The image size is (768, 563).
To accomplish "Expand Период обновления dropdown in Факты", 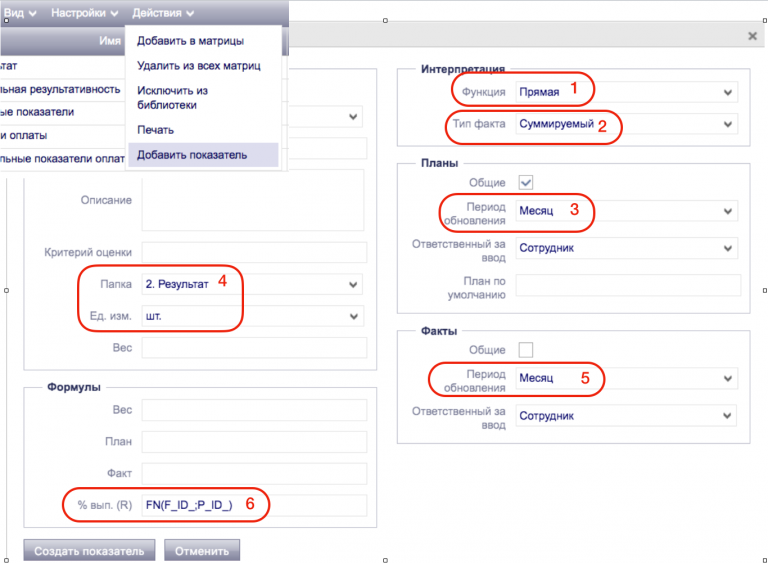I will pyautogui.click(x=626, y=378).
